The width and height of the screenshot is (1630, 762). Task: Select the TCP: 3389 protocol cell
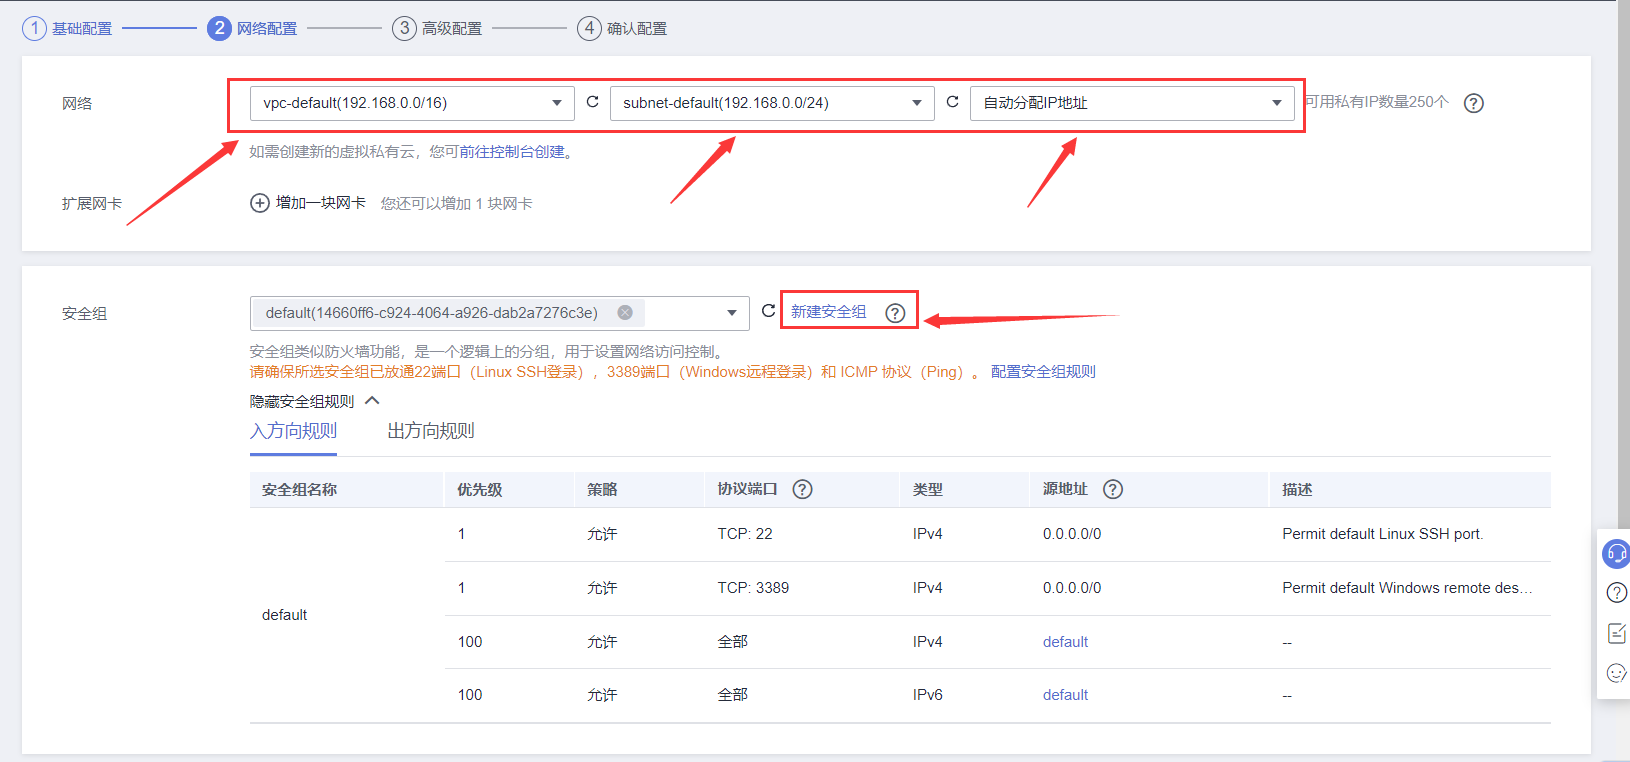(x=753, y=588)
